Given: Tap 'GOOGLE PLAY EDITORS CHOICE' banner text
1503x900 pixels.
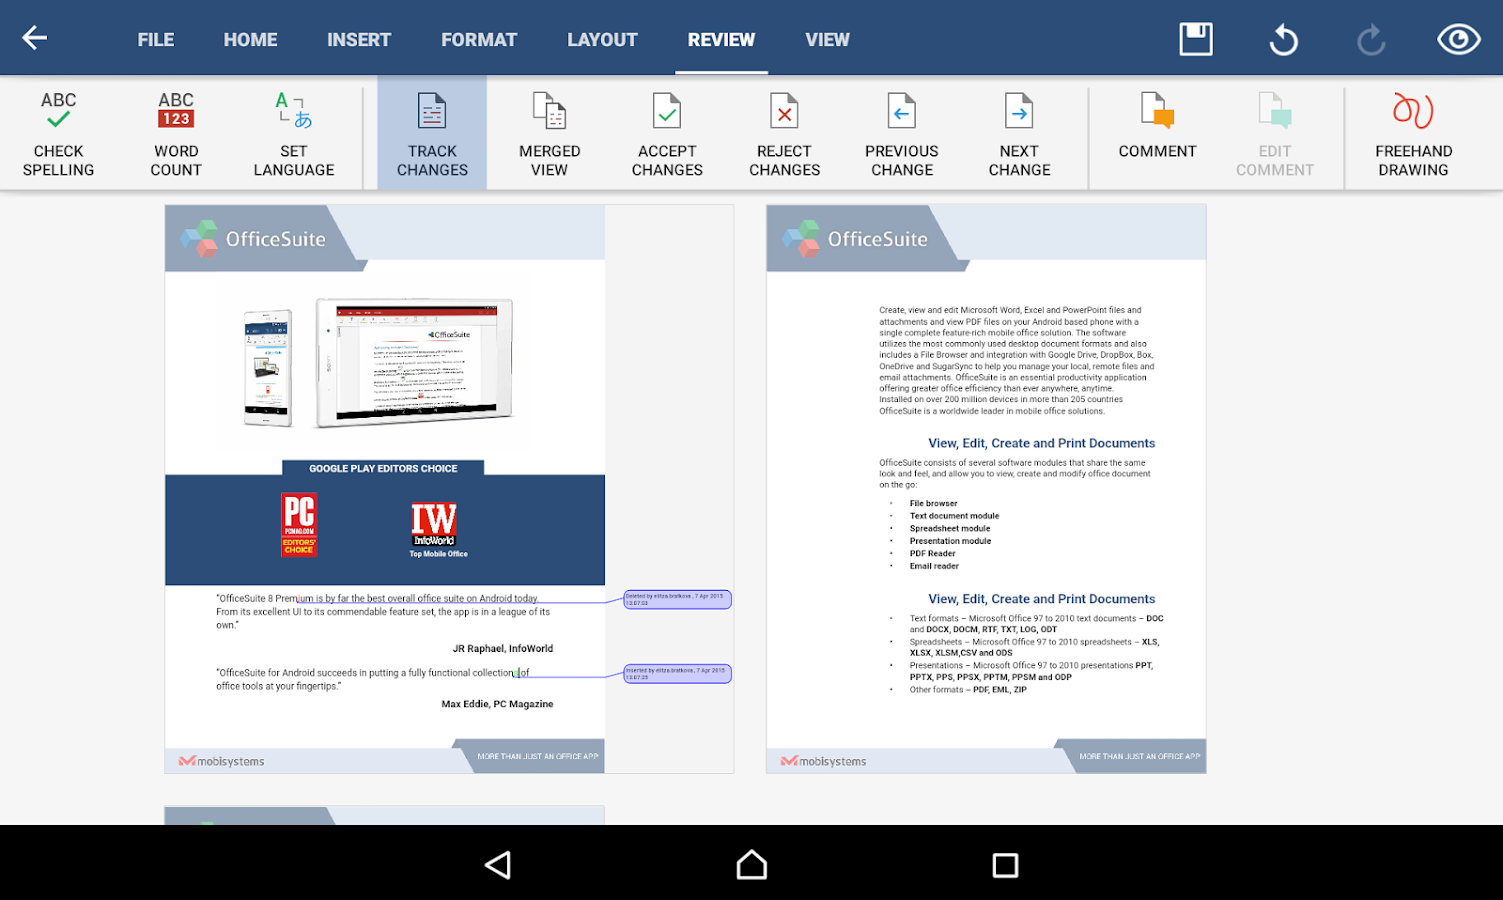Looking at the screenshot, I should coord(383,468).
